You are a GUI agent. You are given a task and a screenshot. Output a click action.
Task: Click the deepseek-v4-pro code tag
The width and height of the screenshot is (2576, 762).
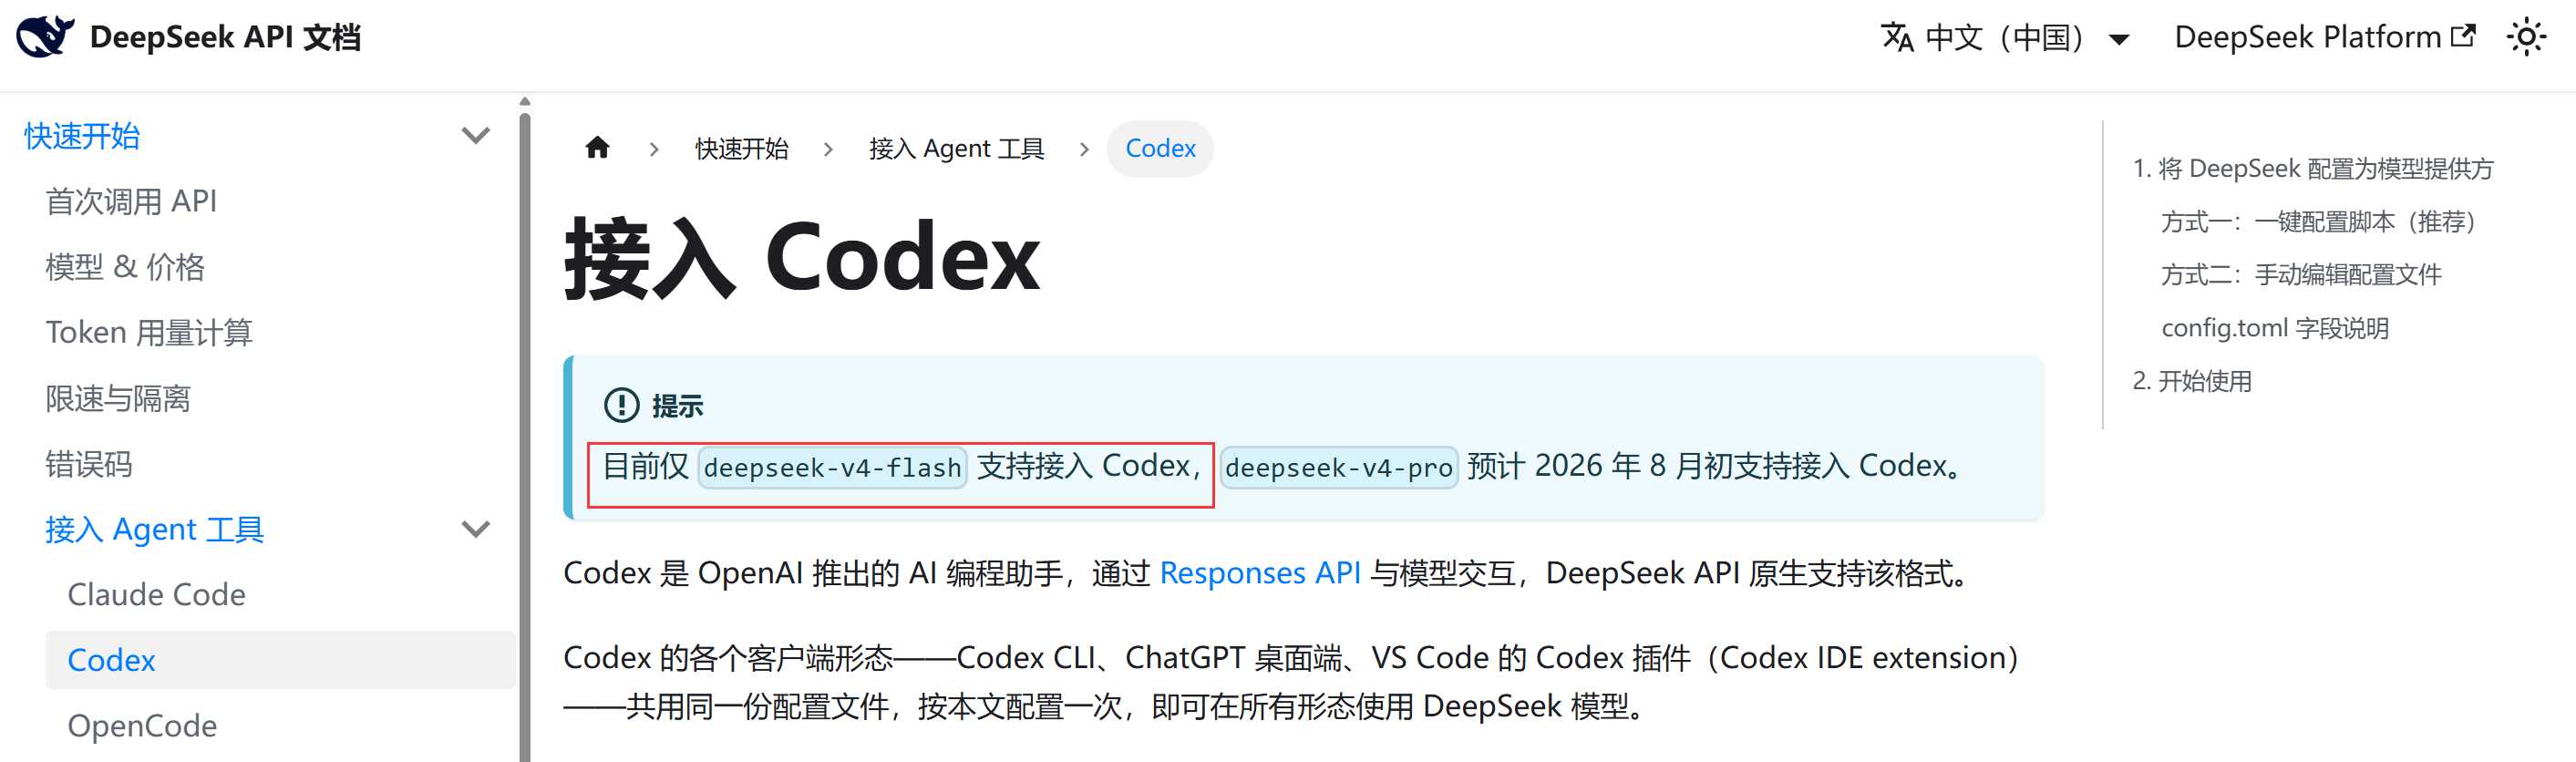(x=1339, y=467)
